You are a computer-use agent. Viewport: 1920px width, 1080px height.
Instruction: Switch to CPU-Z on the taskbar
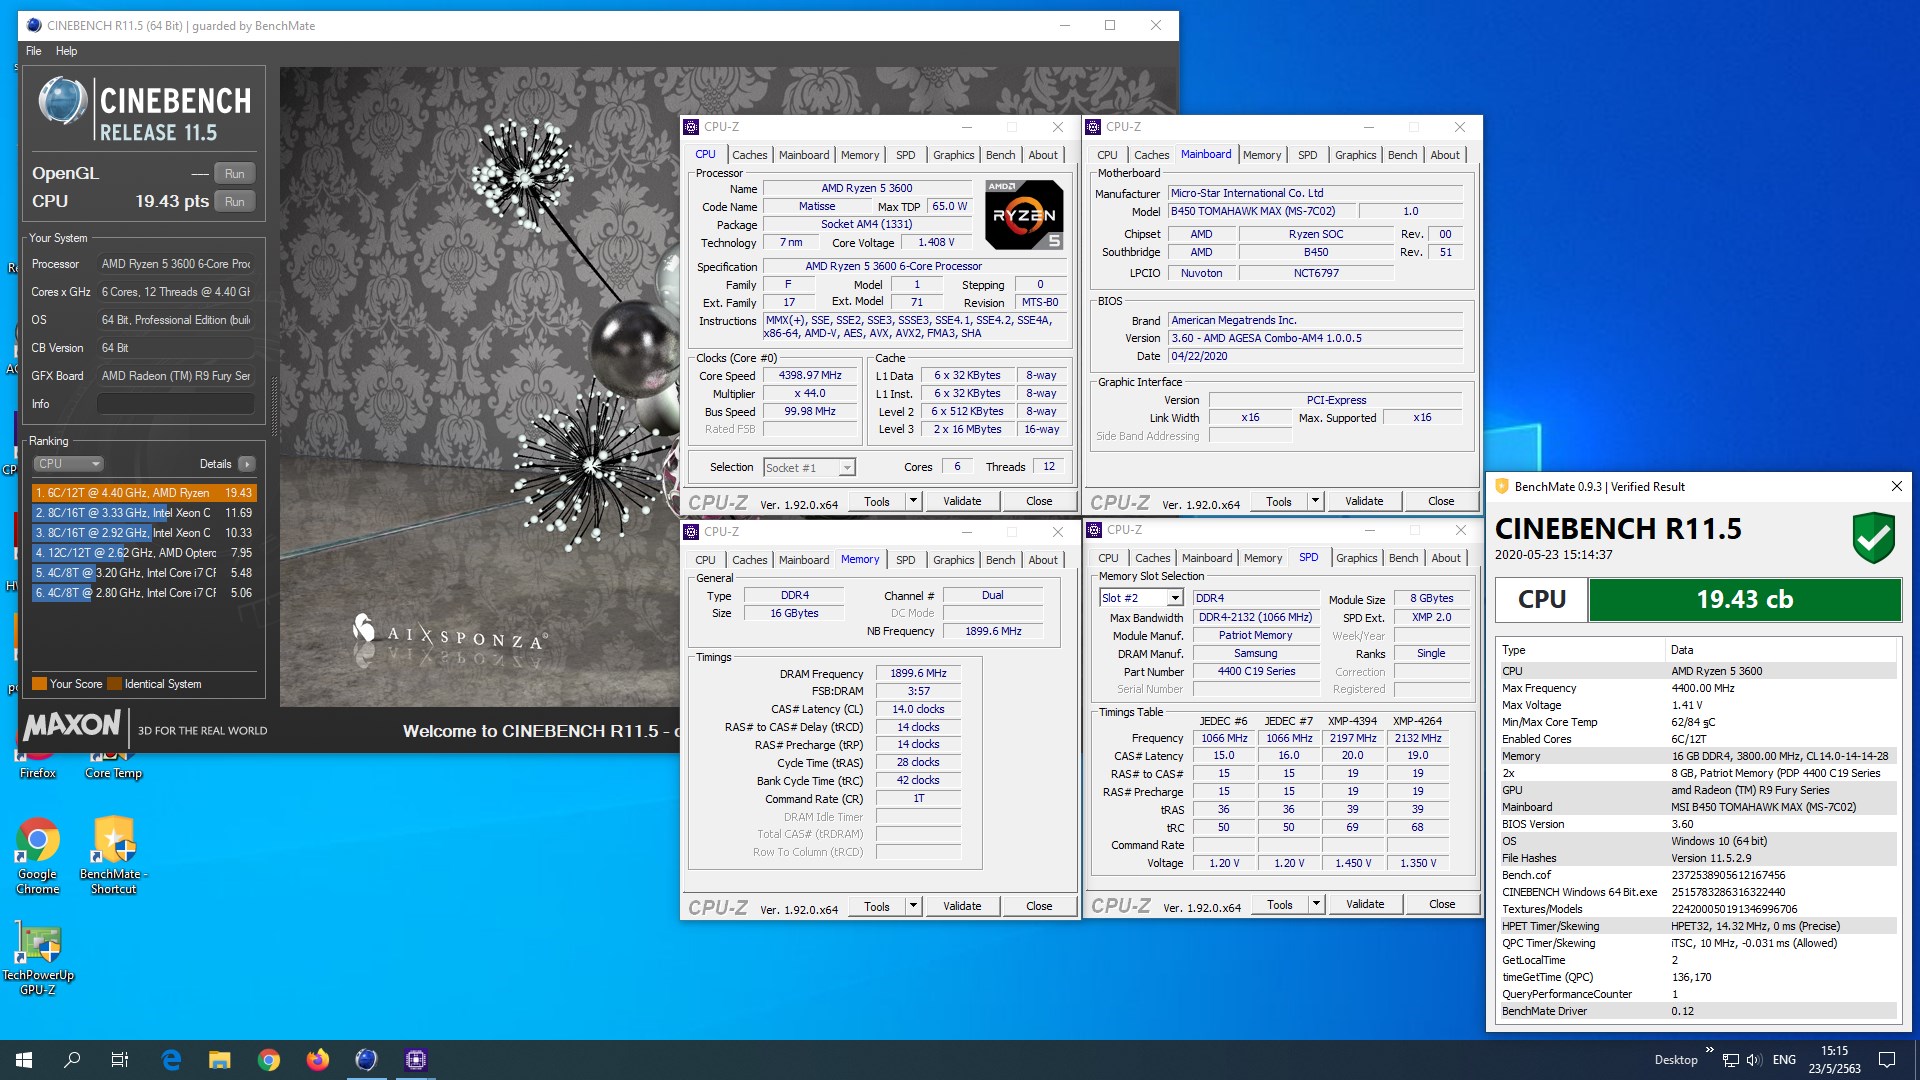coord(415,1059)
